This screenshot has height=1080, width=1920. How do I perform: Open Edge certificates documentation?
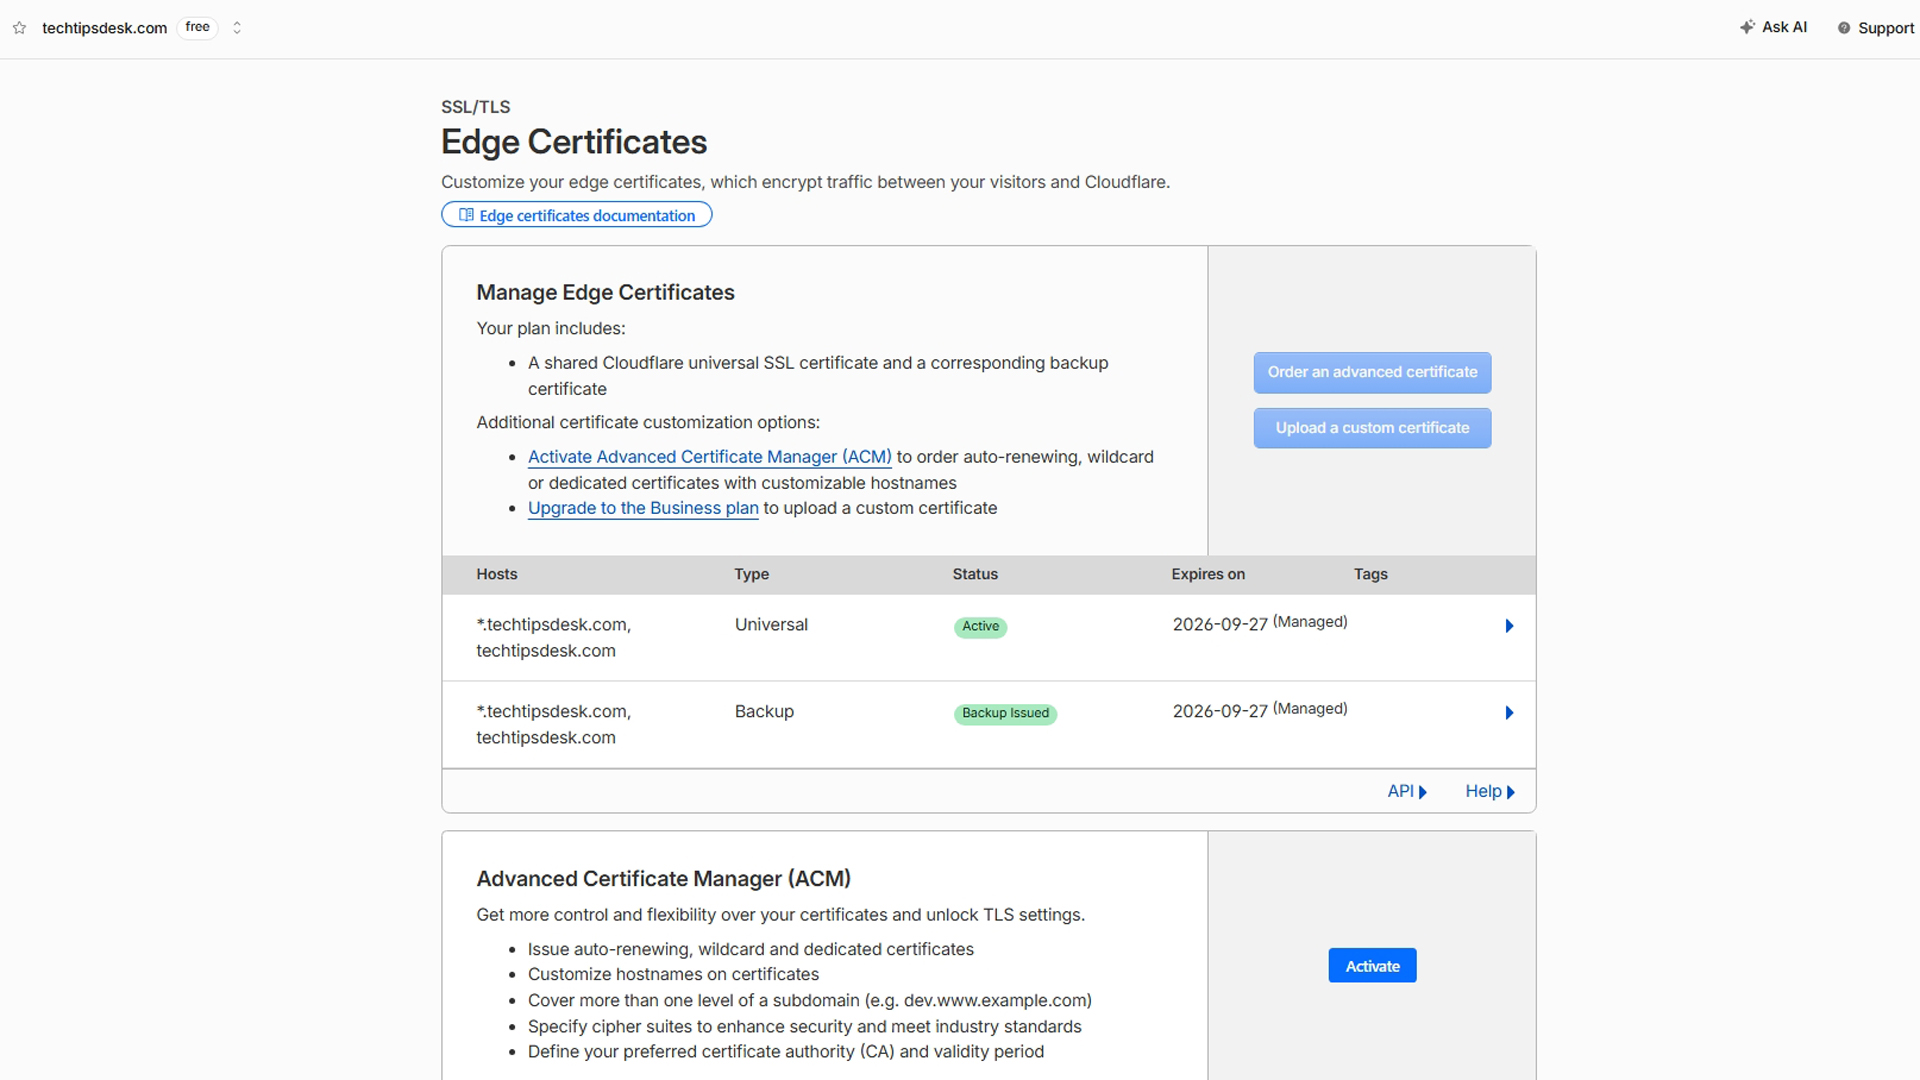coord(577,215)
